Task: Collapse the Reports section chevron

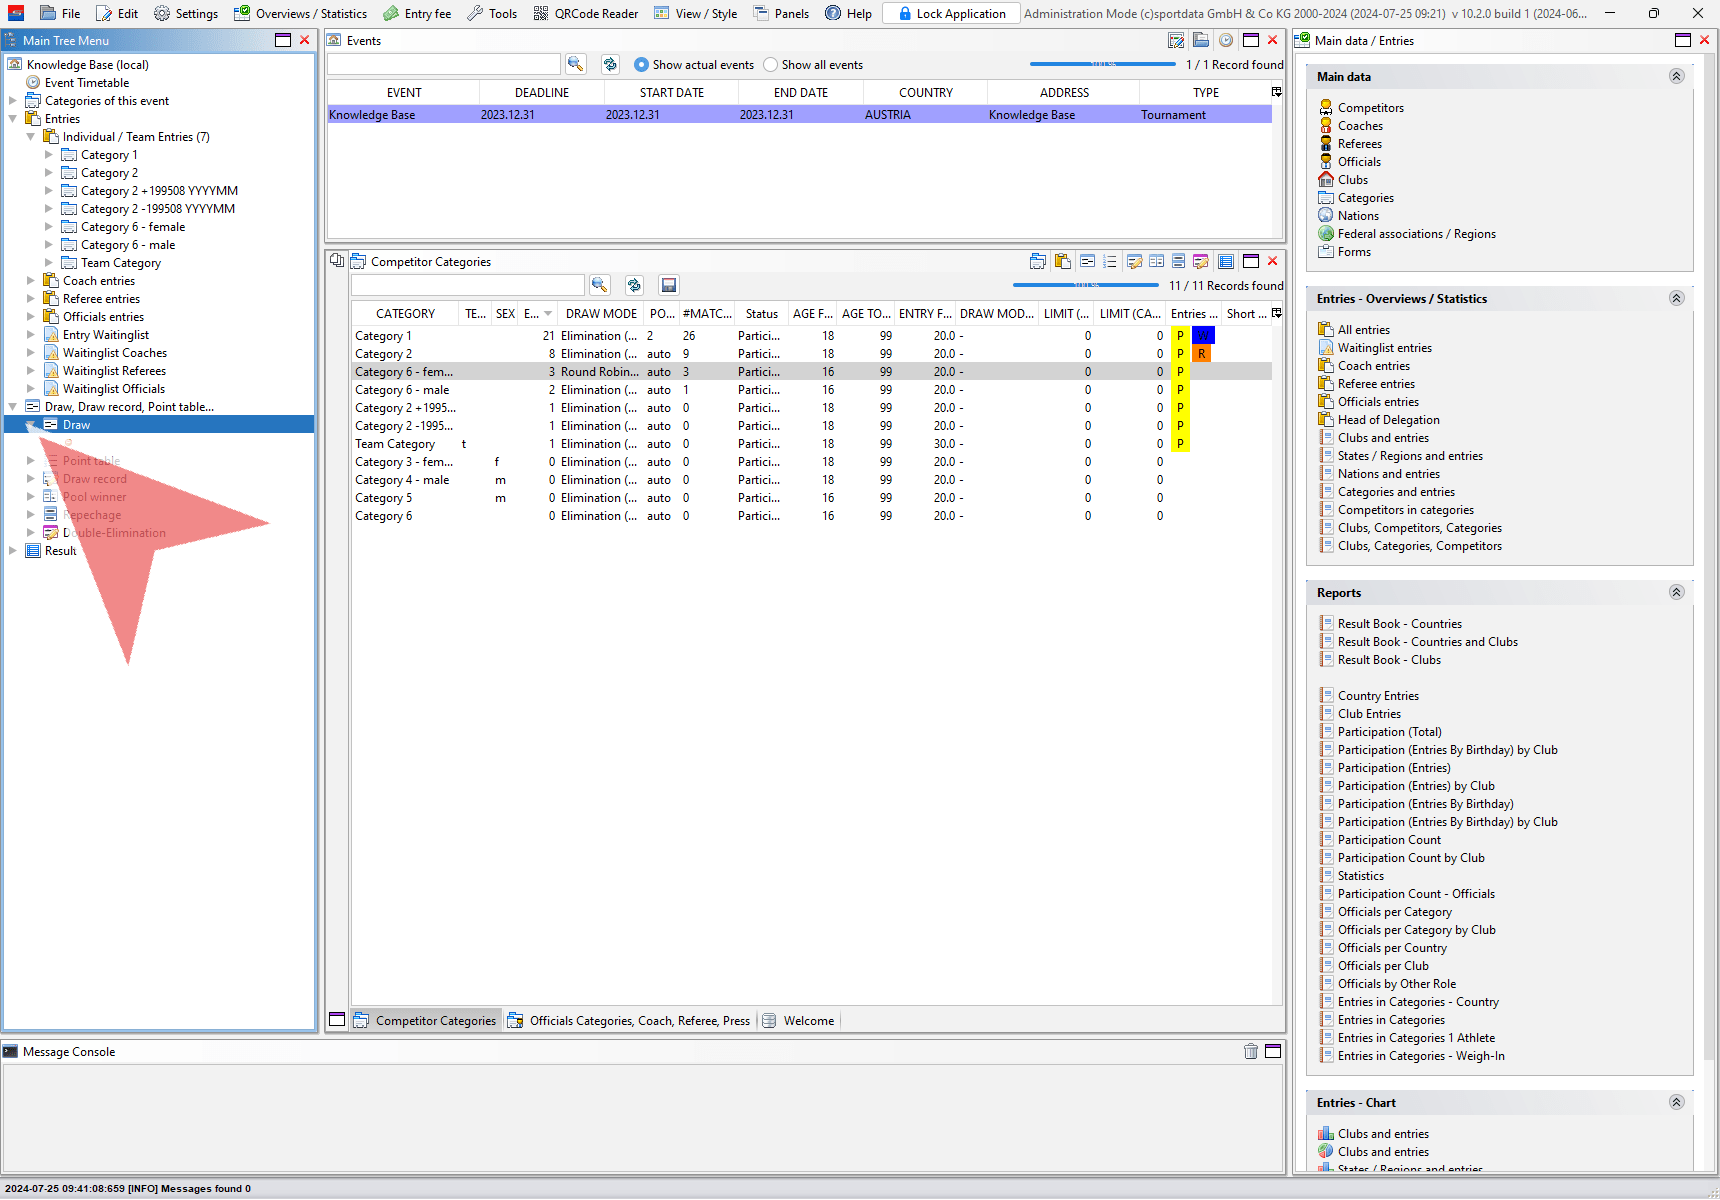Action: pyautogui.click(x=1676, y=592)
